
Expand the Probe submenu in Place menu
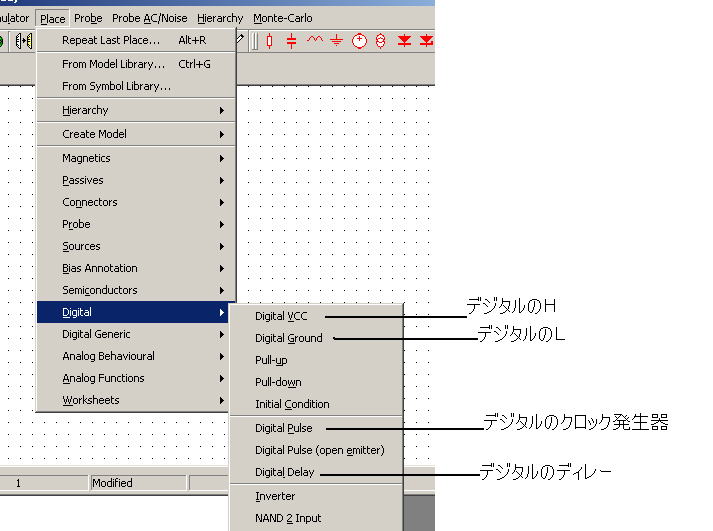pyautogui.click(x=136, y=224)
